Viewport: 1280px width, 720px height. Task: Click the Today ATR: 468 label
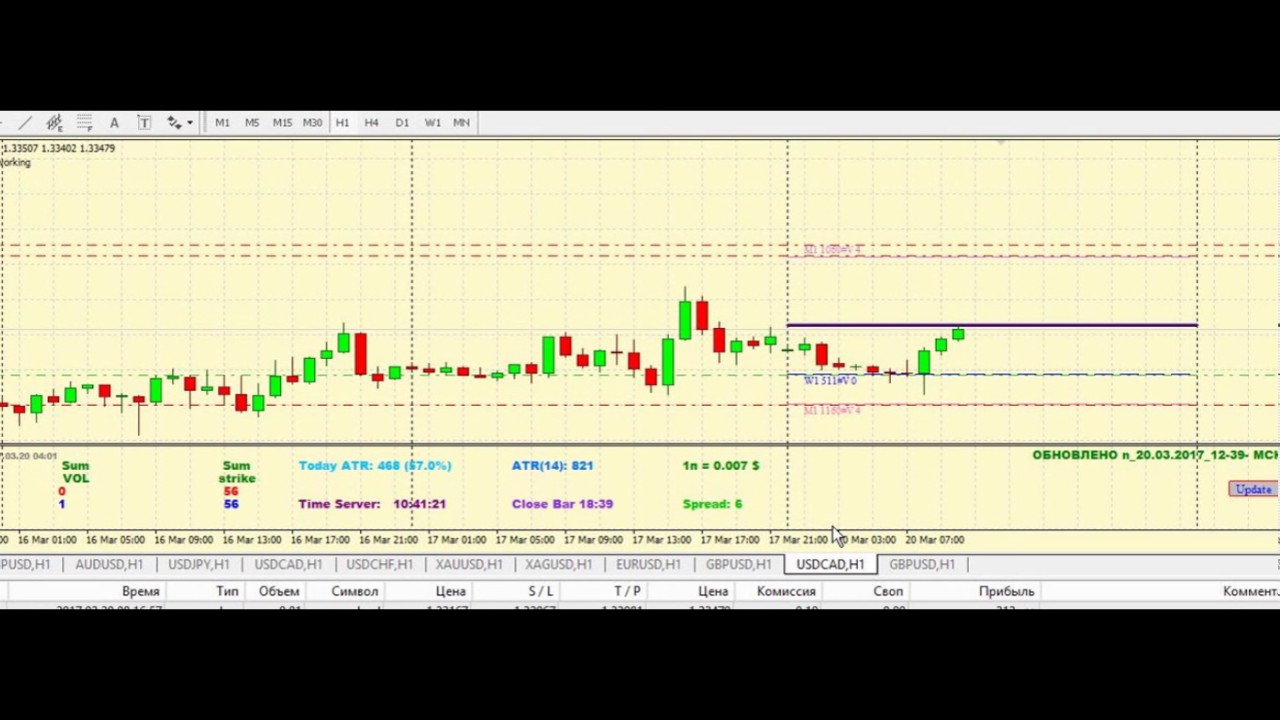click(x=375, y=465)
